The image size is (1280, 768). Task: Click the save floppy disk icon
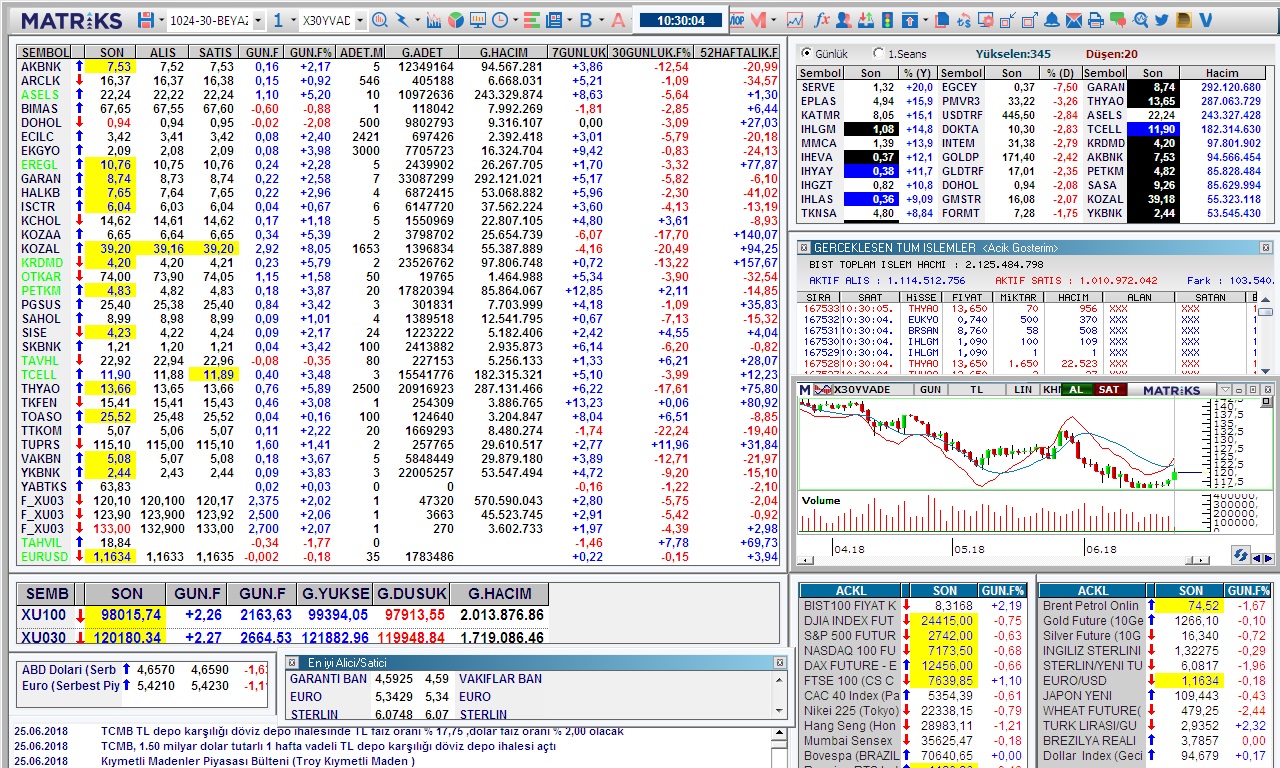coord(146,20)
